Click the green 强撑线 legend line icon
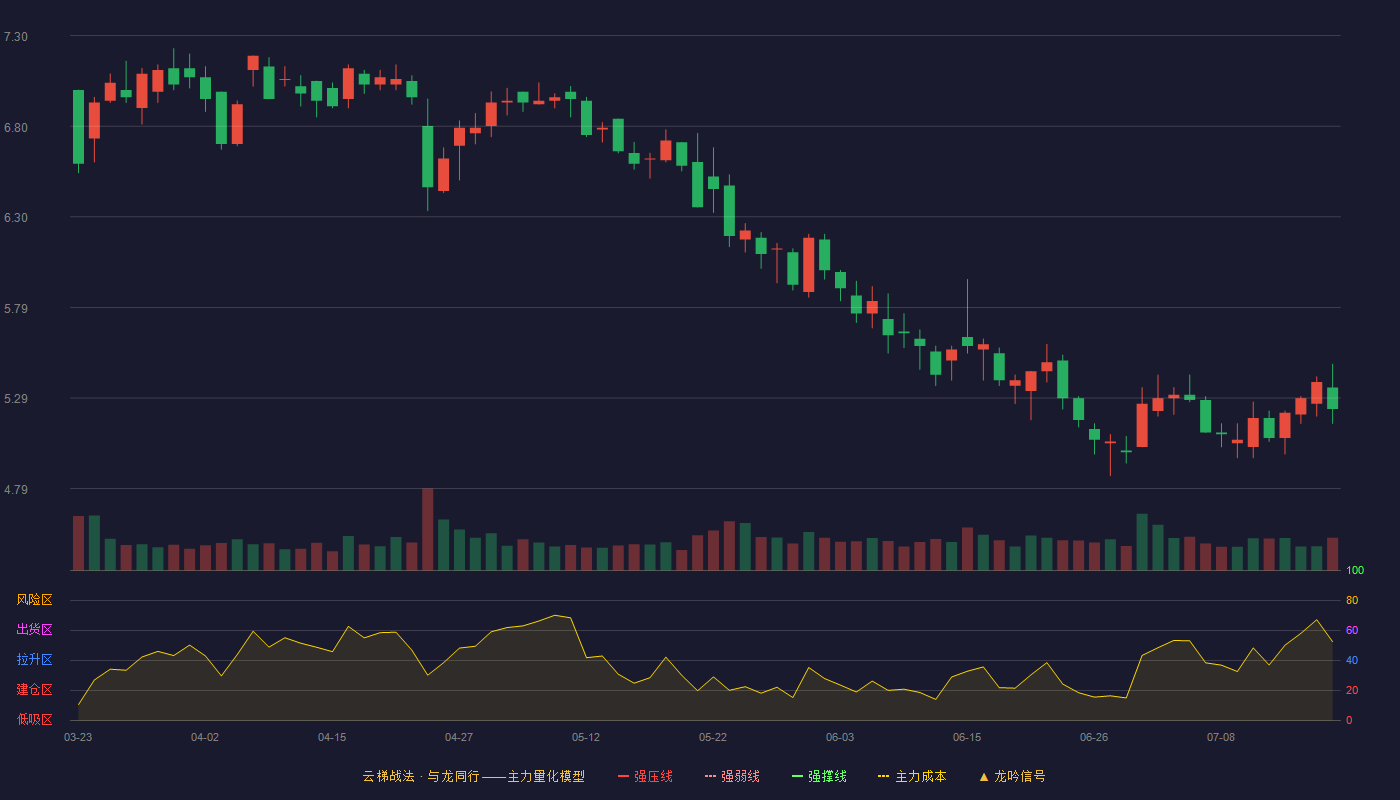 click(798, 776)
